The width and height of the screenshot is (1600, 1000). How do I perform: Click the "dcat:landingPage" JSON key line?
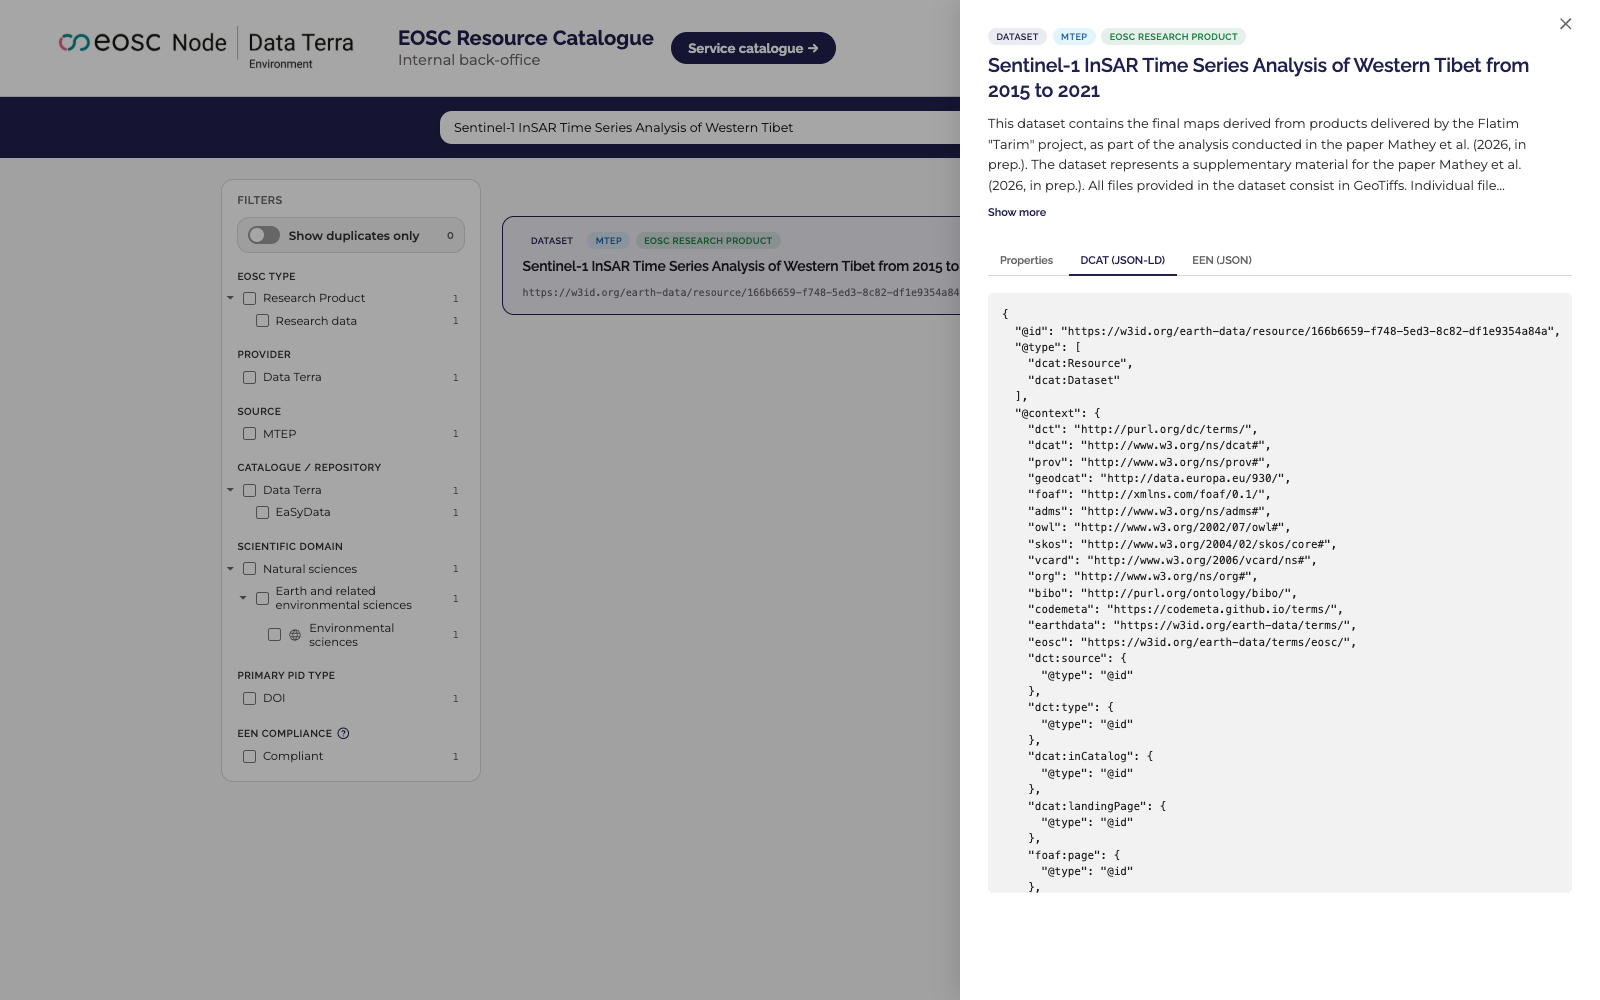click(1097, 806)
